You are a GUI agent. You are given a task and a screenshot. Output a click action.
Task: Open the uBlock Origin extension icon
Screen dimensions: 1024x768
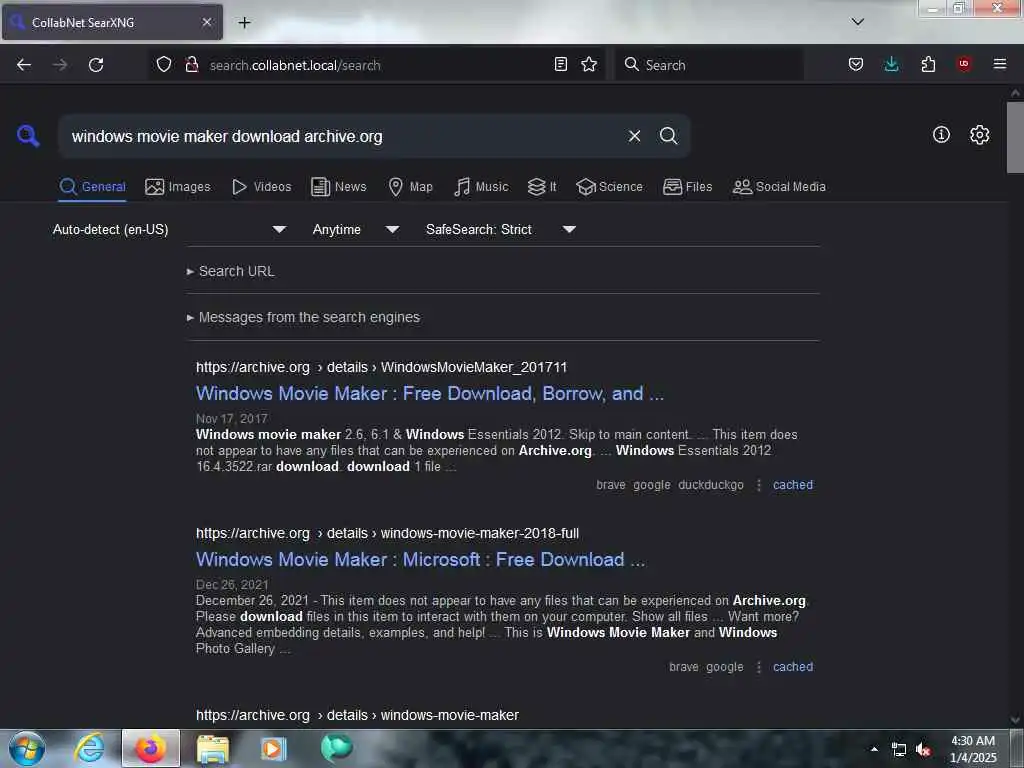tap(964, 64)
